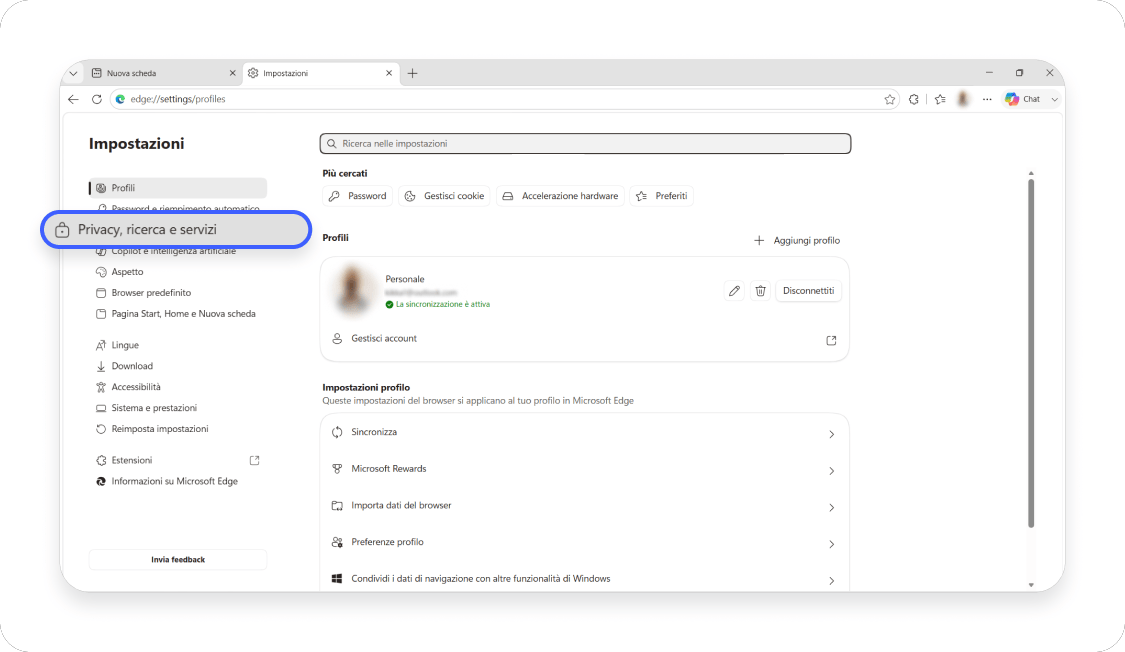Open the favorites list toolbar icon
Screen dimensions: 1125x652
click(940, 99)
